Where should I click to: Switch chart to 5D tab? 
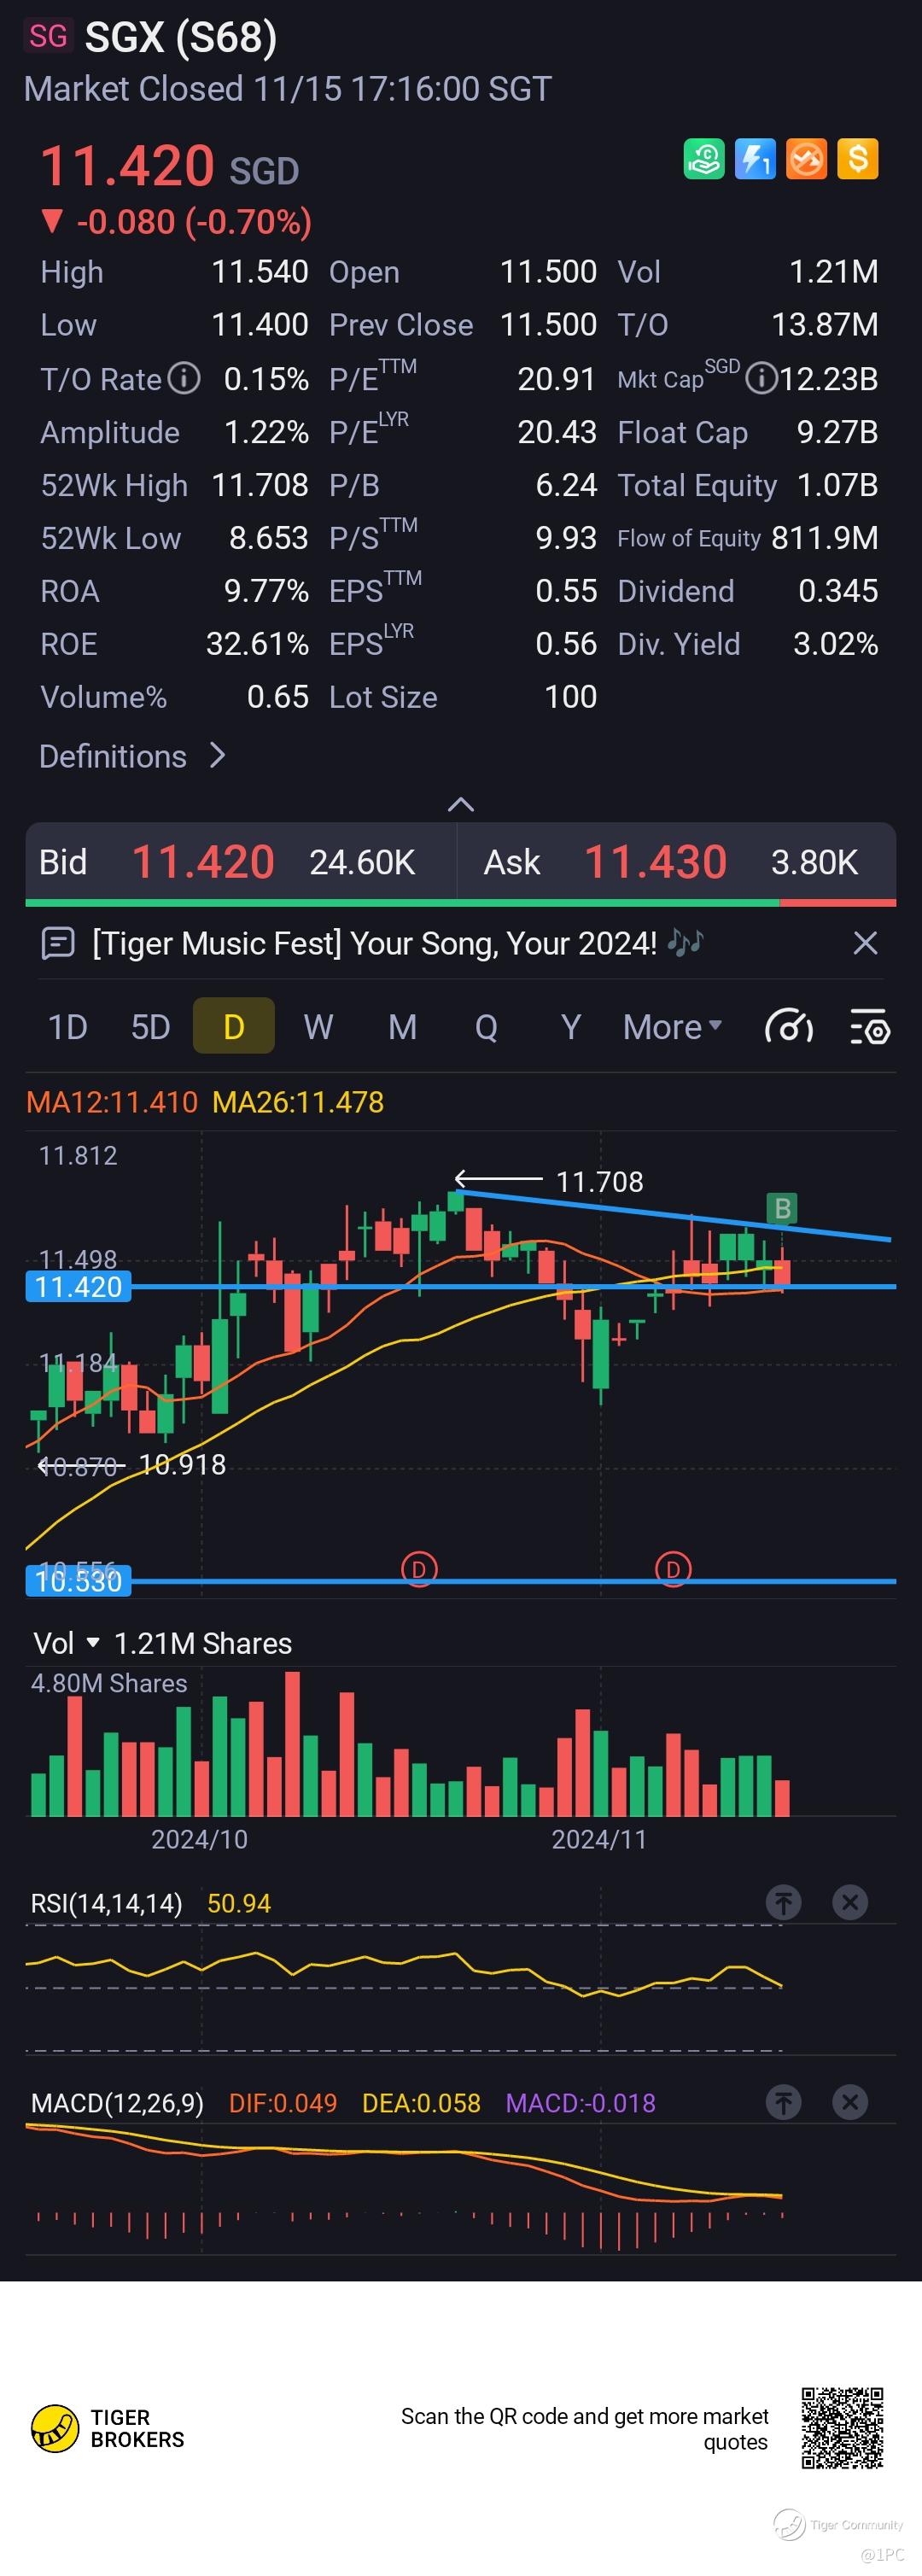tap(151, 1027)
